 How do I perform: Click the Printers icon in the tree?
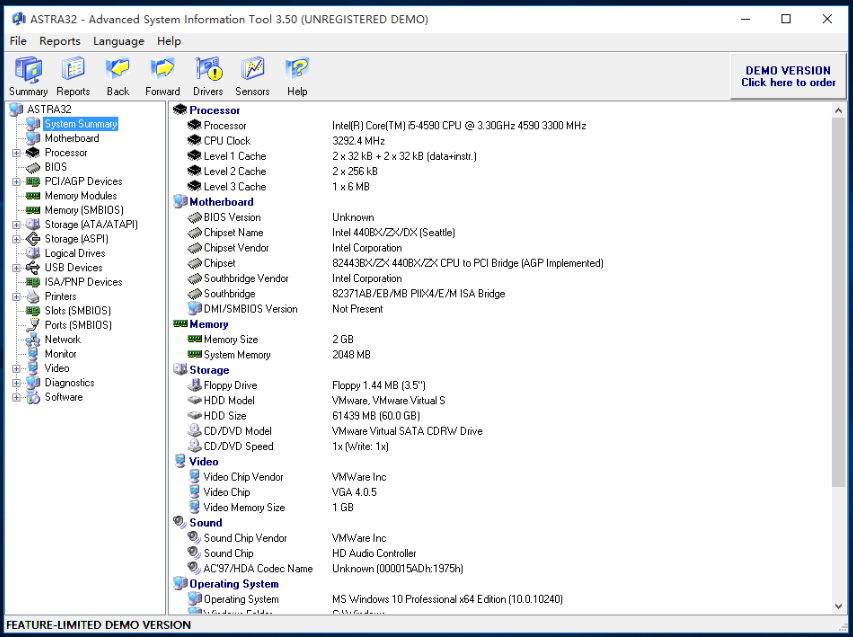tap(33, 296)
